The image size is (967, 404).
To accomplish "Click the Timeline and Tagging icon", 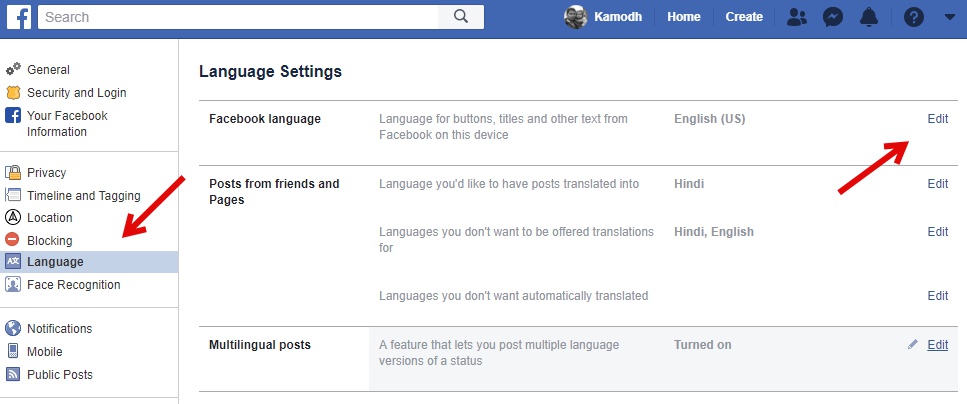I will coord(13,195).
